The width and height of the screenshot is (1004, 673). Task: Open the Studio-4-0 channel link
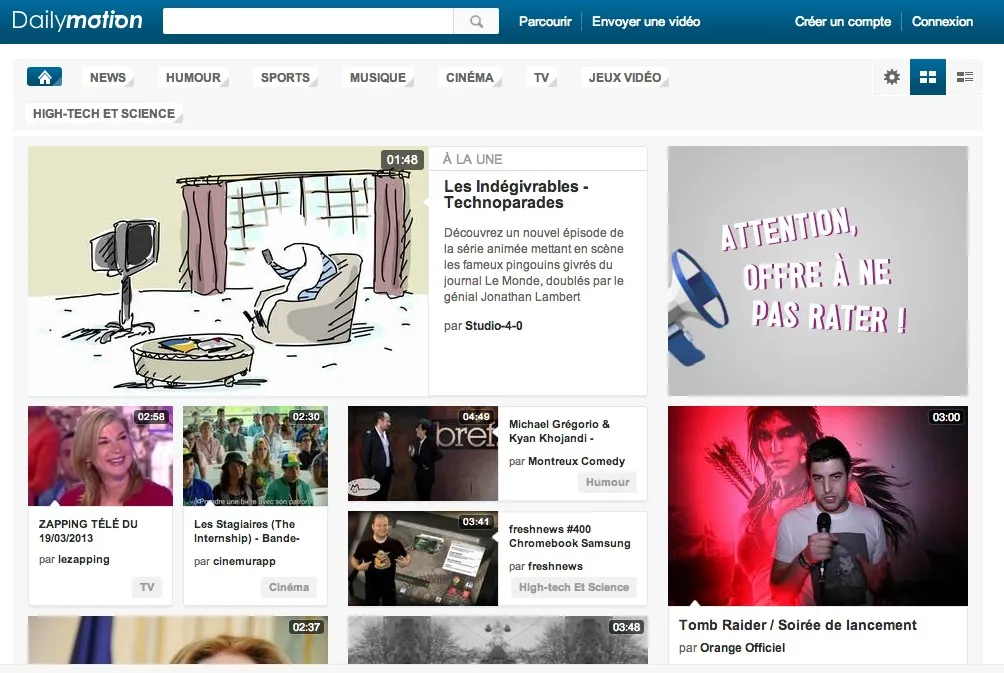[494, 326]
